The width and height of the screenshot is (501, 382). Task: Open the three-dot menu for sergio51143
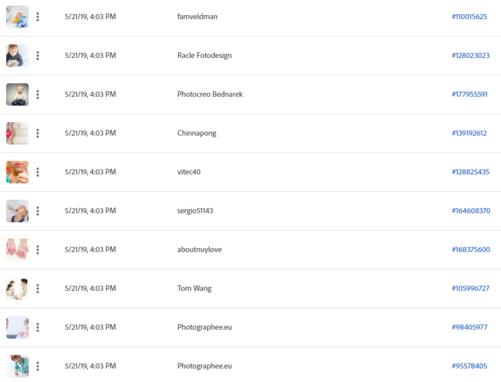point(38,211)
